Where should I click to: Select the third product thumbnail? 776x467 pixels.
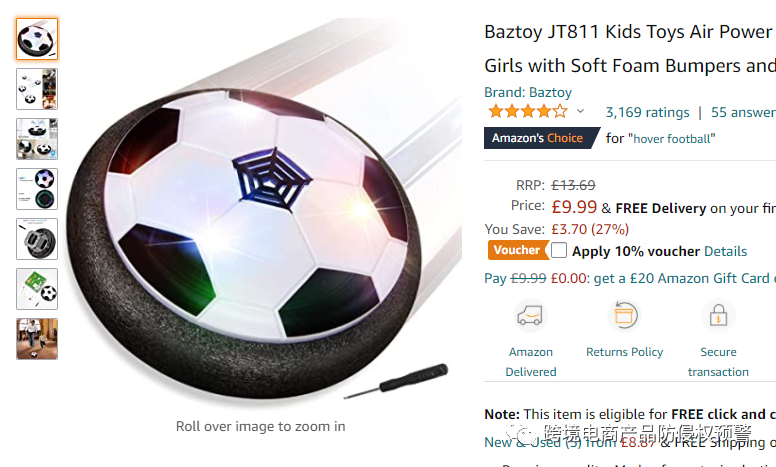pos(37,139)
